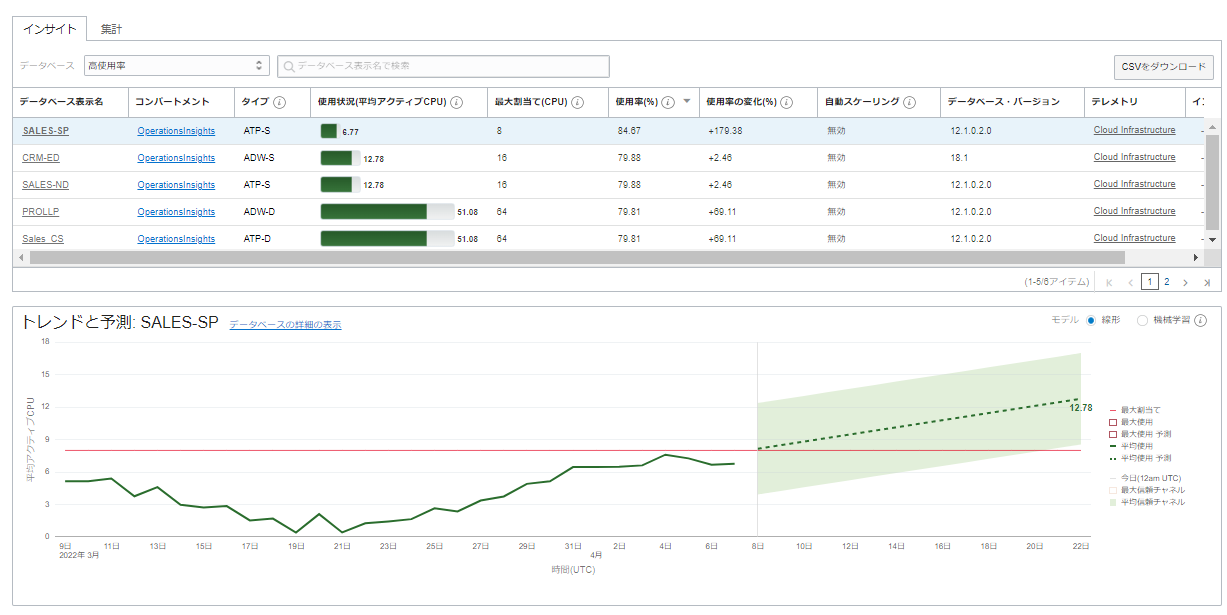Click the database display name search field
1227x615 pixels.
click(443, 66)
